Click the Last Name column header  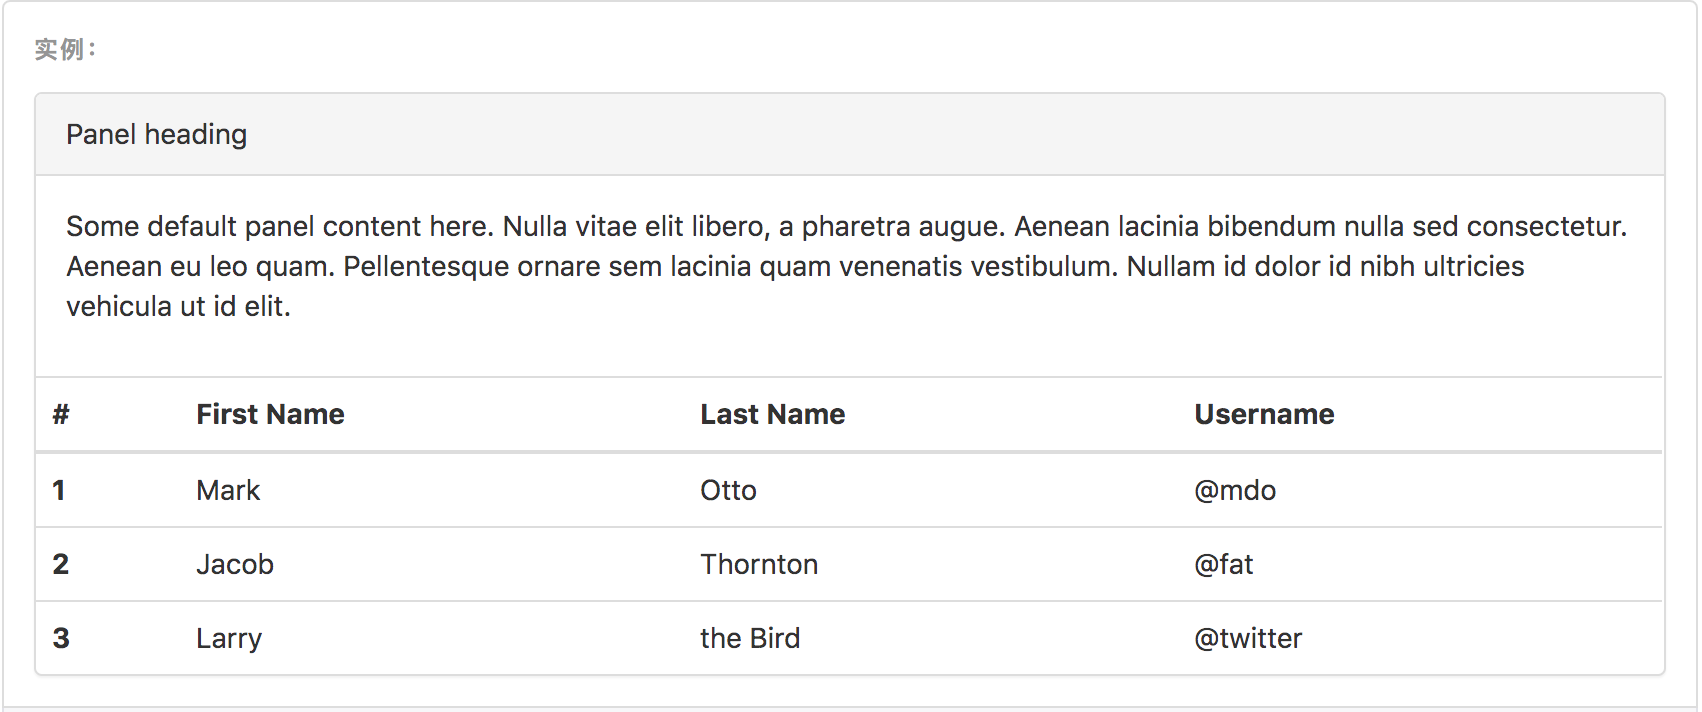pos(772,414)
